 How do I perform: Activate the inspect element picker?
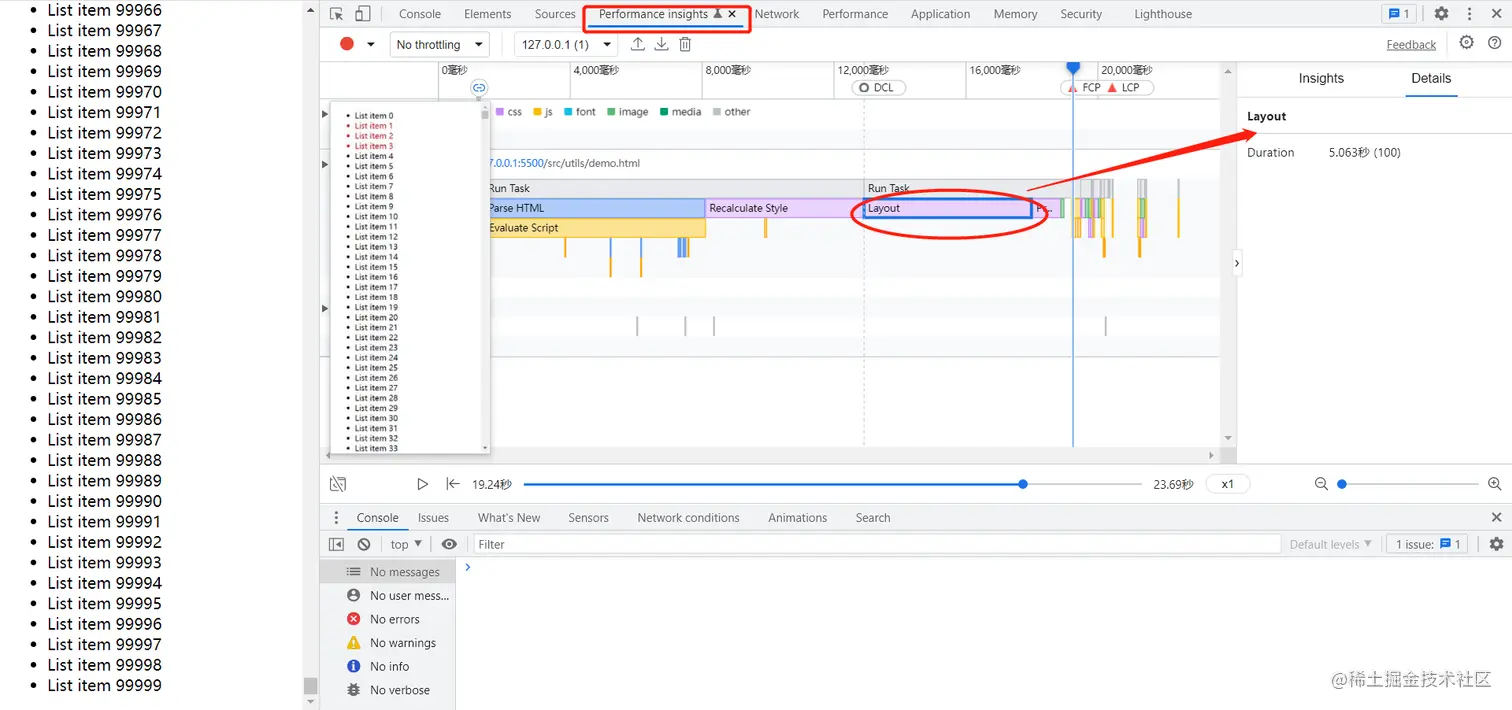point(336,14)
